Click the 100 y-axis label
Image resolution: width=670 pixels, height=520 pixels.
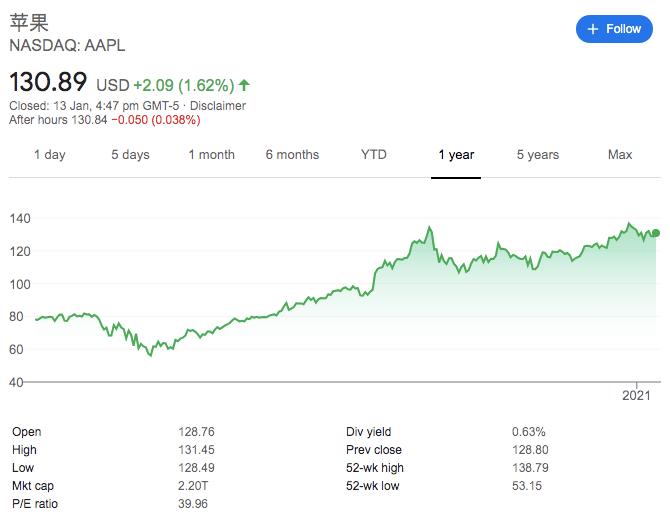coord(20,284)
